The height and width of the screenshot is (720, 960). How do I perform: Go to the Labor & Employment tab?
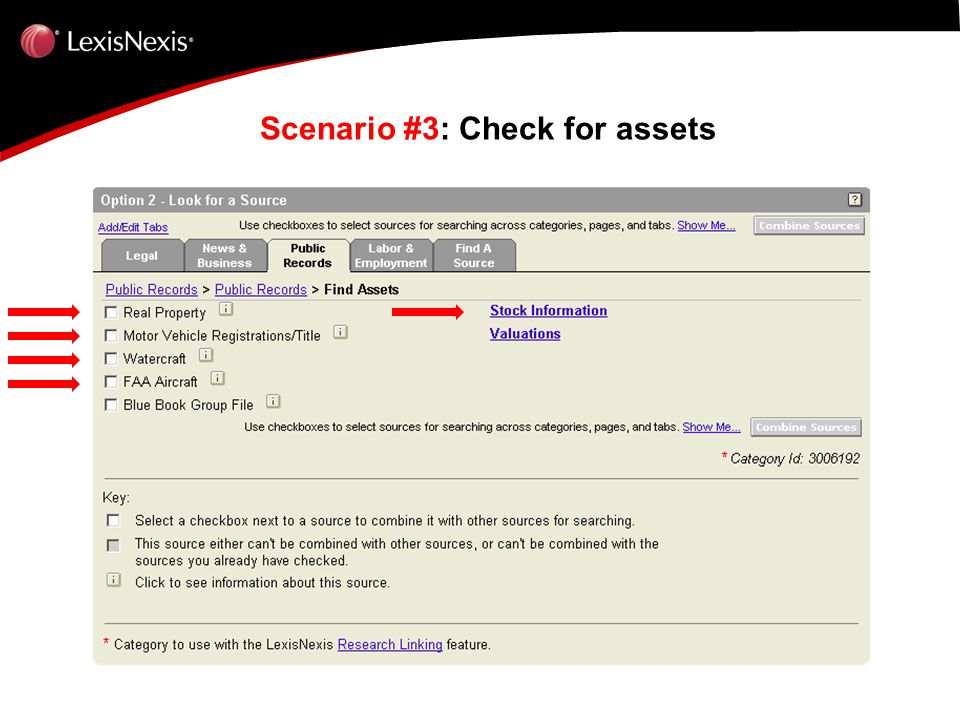click(391, 255)
